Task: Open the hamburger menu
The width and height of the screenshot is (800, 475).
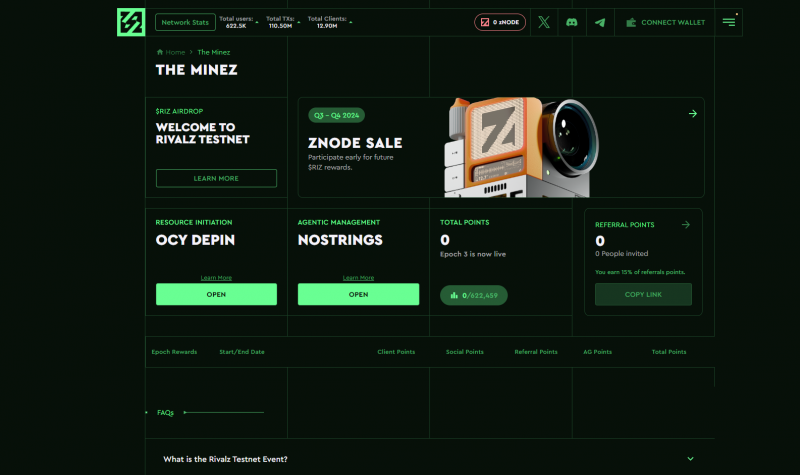Action: (728, 22)
